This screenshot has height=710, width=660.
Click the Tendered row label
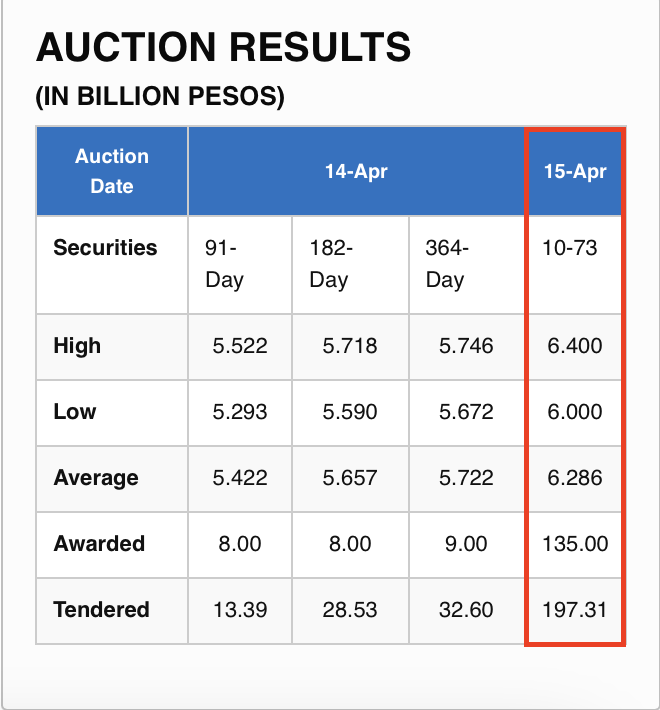tap(101, 610)
